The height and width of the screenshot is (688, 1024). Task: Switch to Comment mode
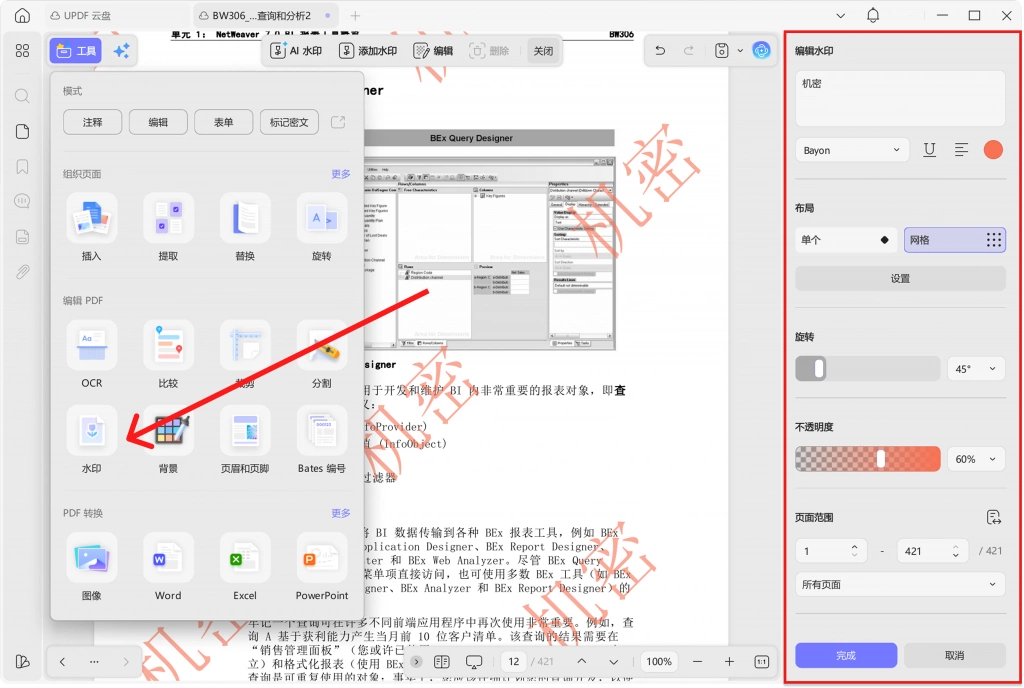click(x=93, y=122)
